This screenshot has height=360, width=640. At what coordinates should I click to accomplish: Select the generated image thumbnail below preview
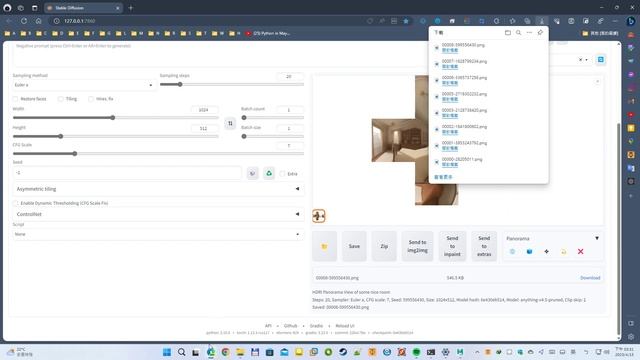319,216
